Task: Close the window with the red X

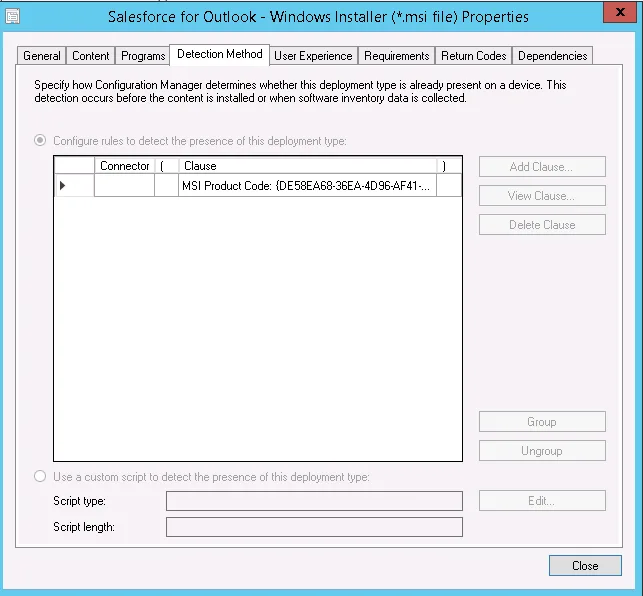Action: [620, 12]
